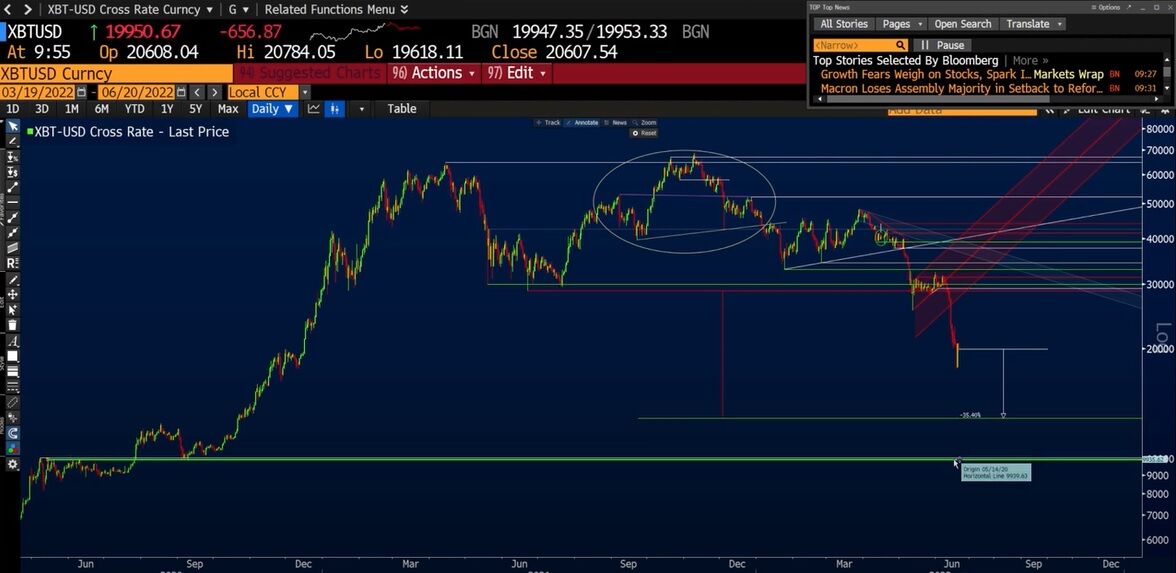1176x573 pixels.
Task: Open the Suggested Charts option
Action: pos(310,73)
